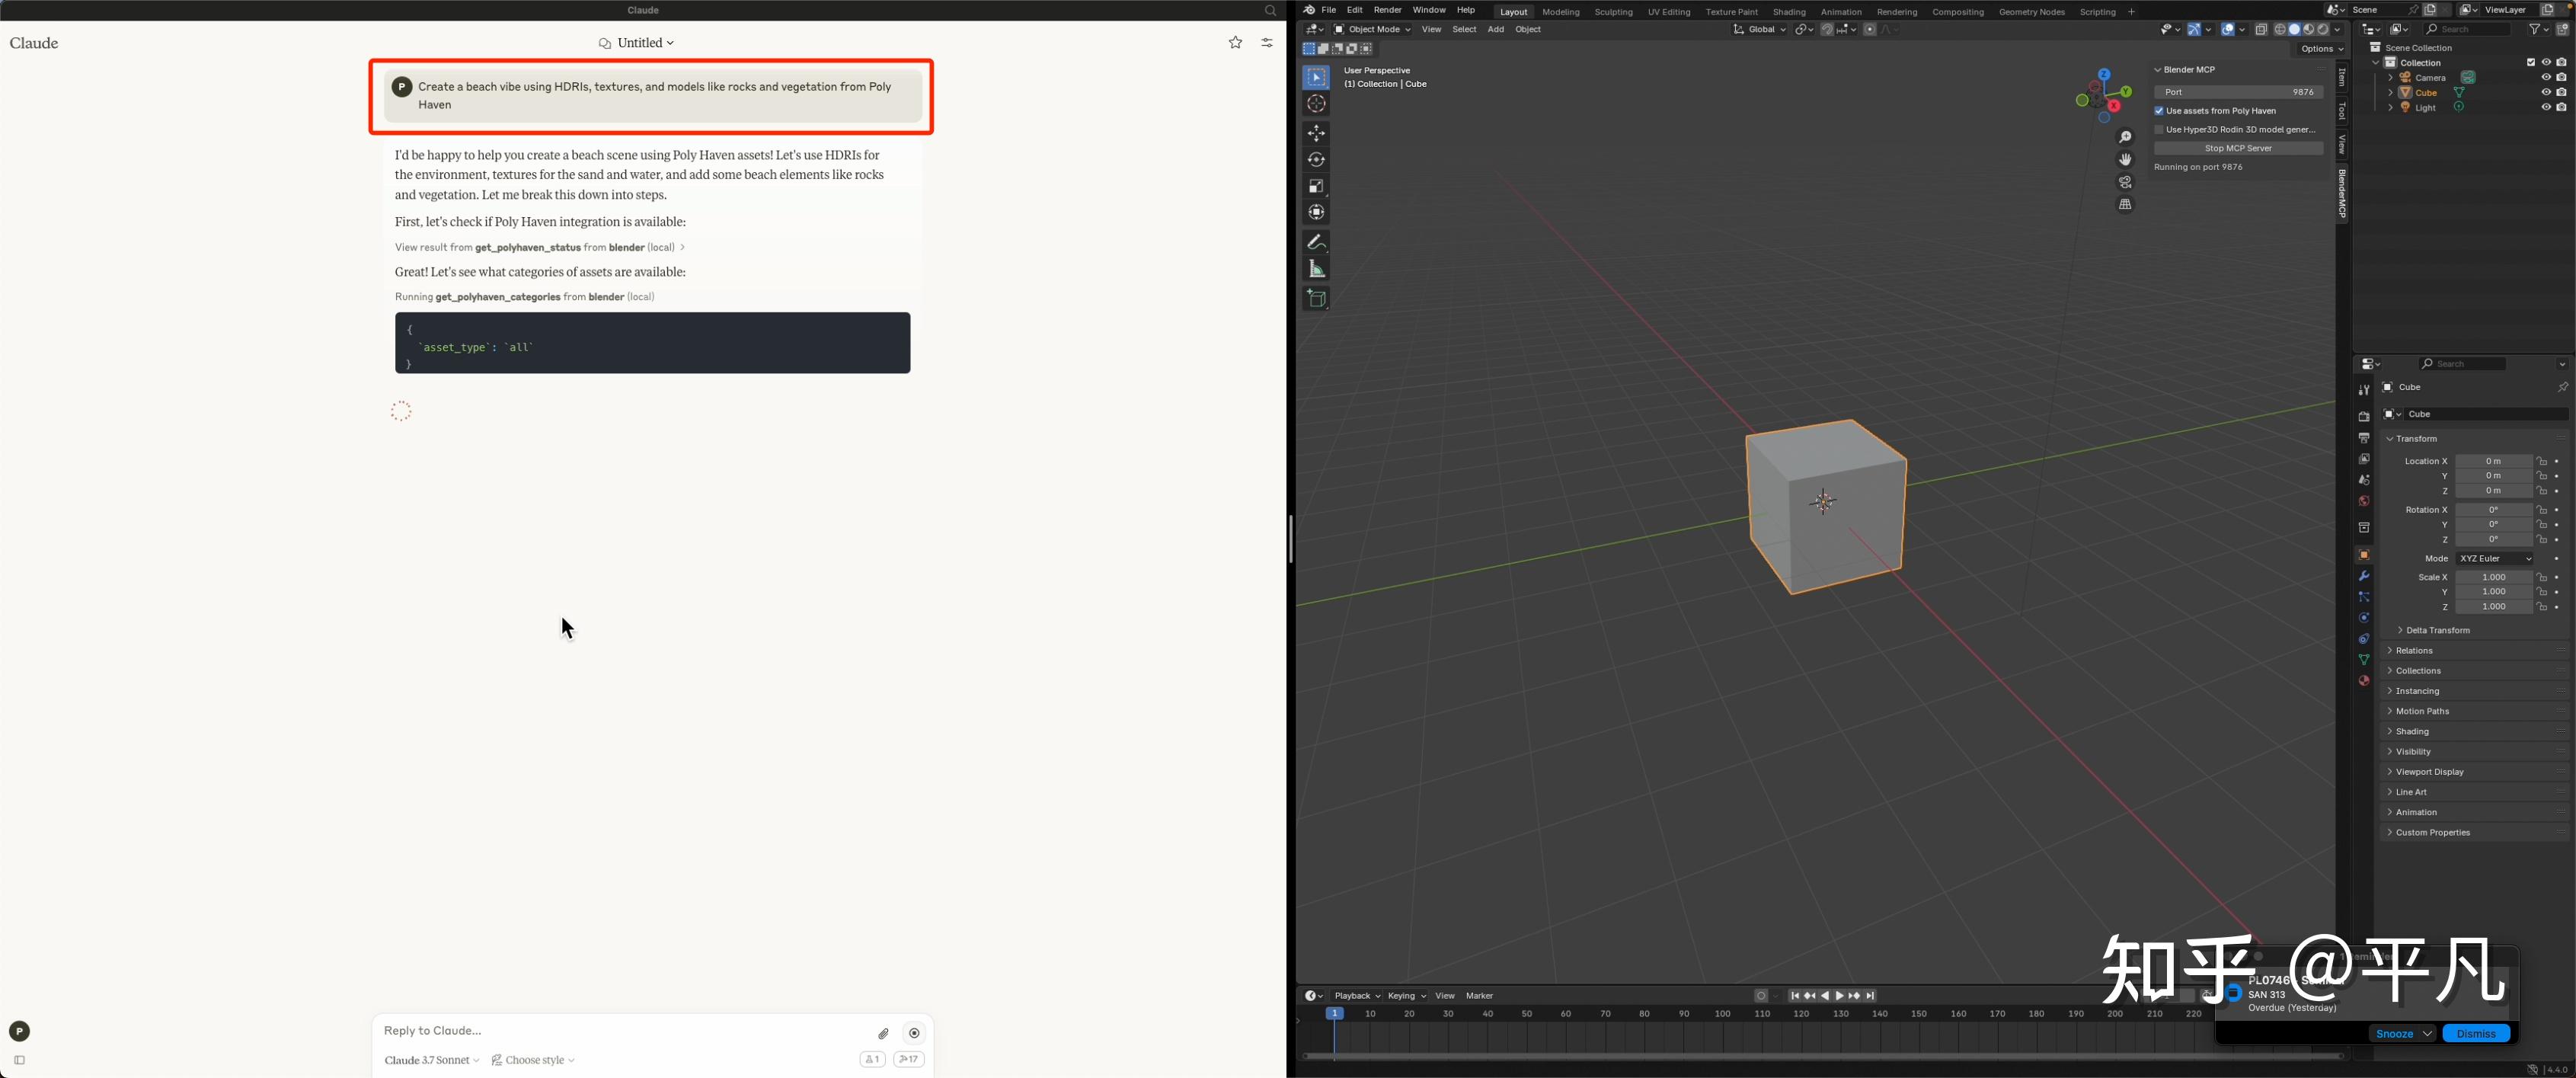Viewport: 2576px width, 1078px height.
Task: Open the Render menu in Blender
Action: tap(1387, 10)
